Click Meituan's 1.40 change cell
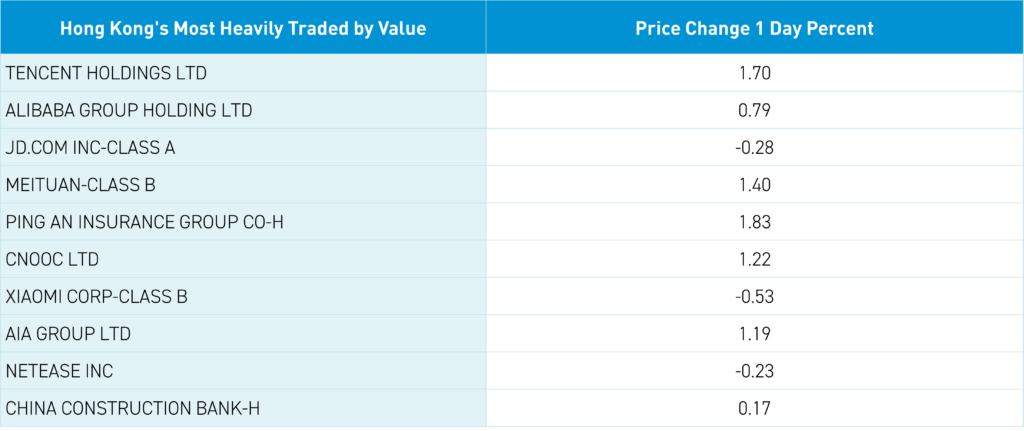 coord(754,184)
